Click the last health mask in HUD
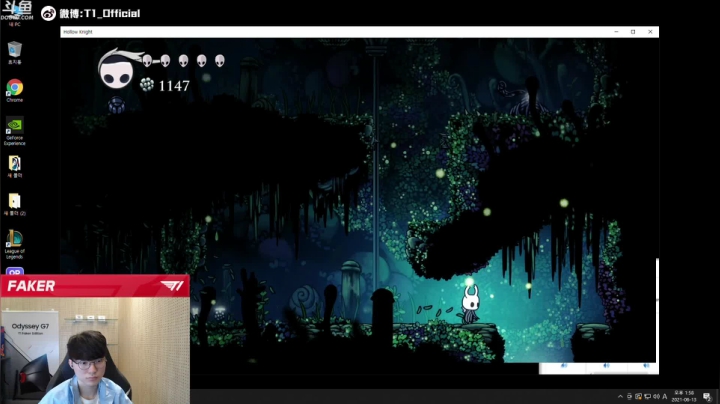Screen dimensions: 720x404 tap(220, 61)
